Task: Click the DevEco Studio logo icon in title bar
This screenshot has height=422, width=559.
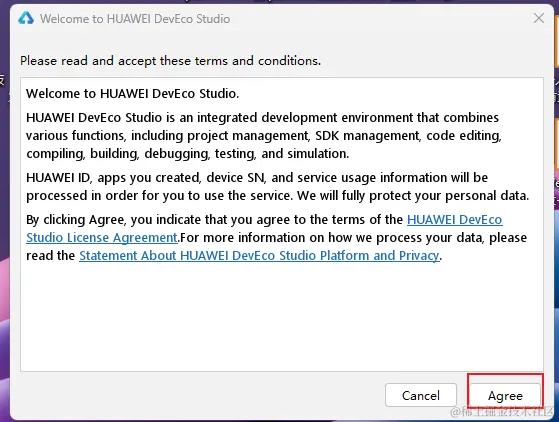Action: click(x=26, y=18)
